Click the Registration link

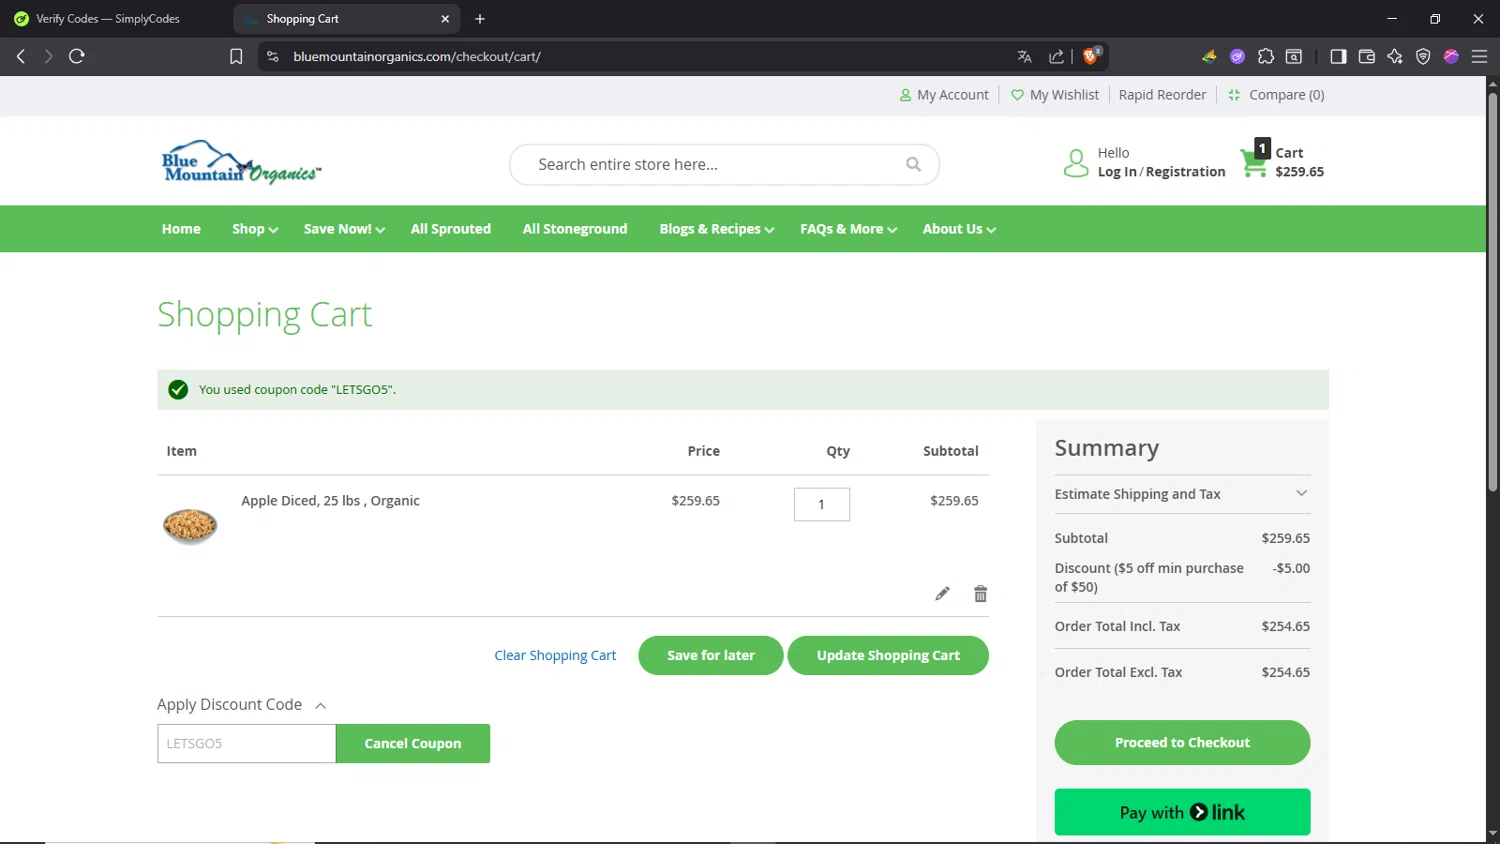1185,172
